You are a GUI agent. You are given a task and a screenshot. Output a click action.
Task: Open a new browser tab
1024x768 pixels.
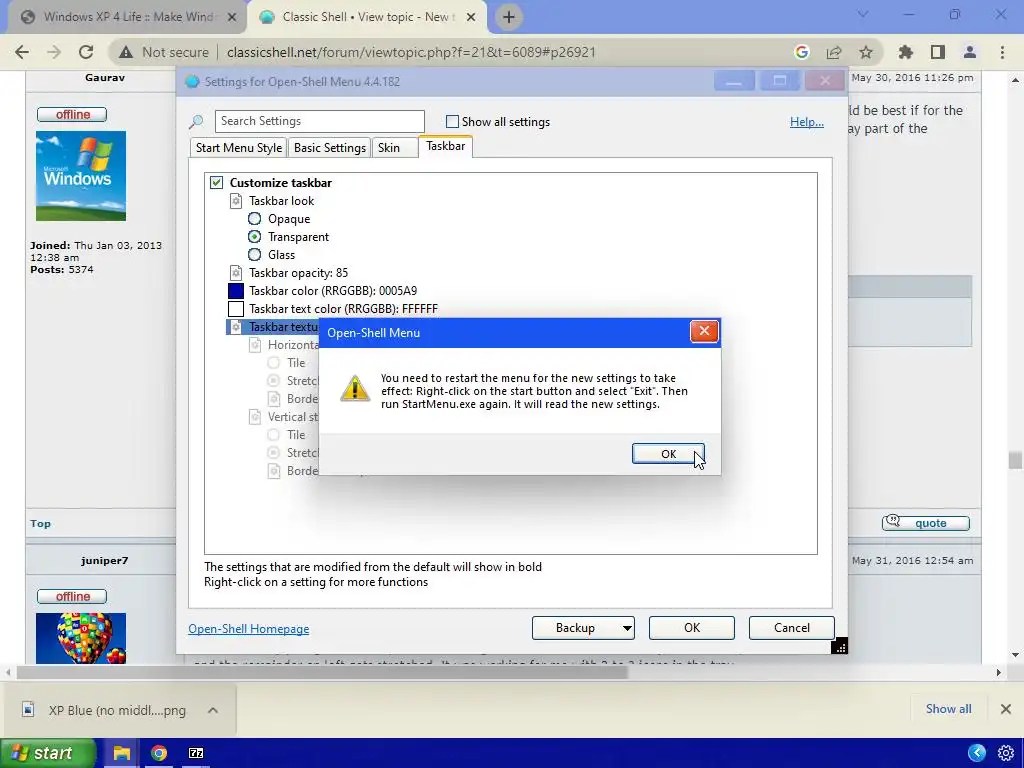[x=509, y=18]
